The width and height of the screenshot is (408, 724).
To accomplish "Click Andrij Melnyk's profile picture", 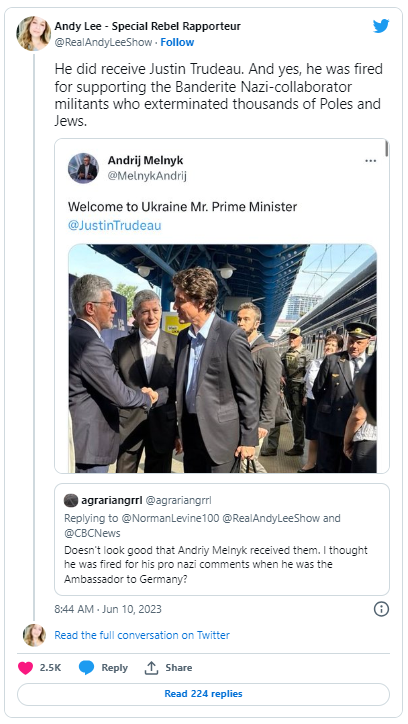I will pos(84,168).
